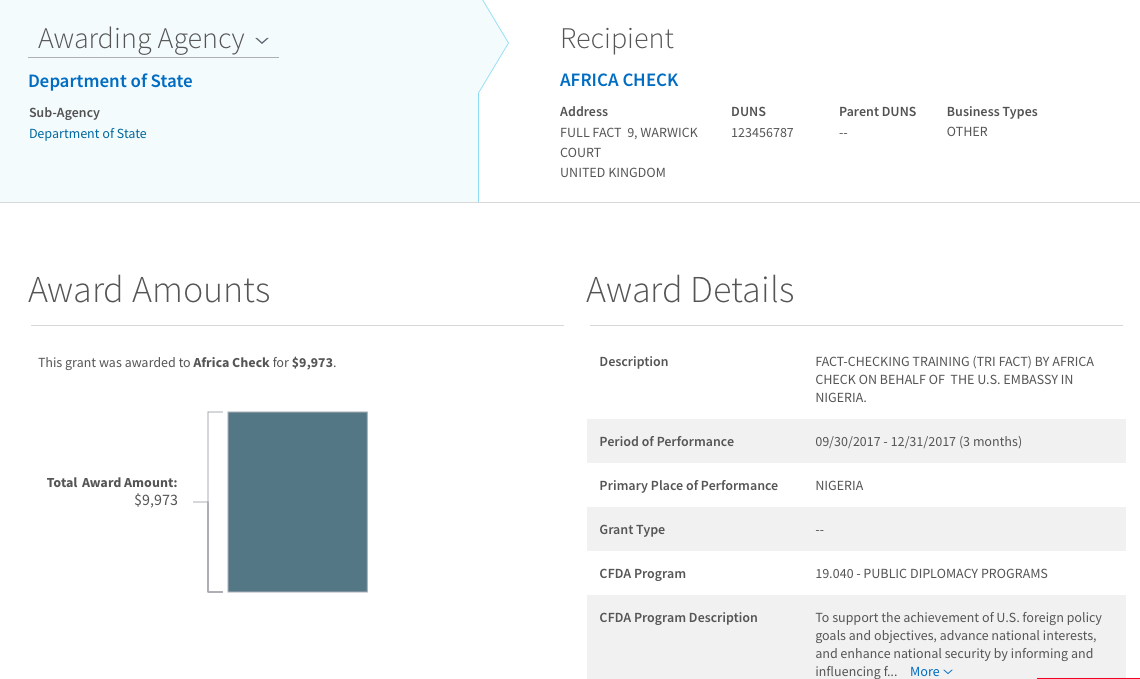Click the Award Details heading
The height and width of the screenshot is (679, 1140).
[x=690, y=289]
